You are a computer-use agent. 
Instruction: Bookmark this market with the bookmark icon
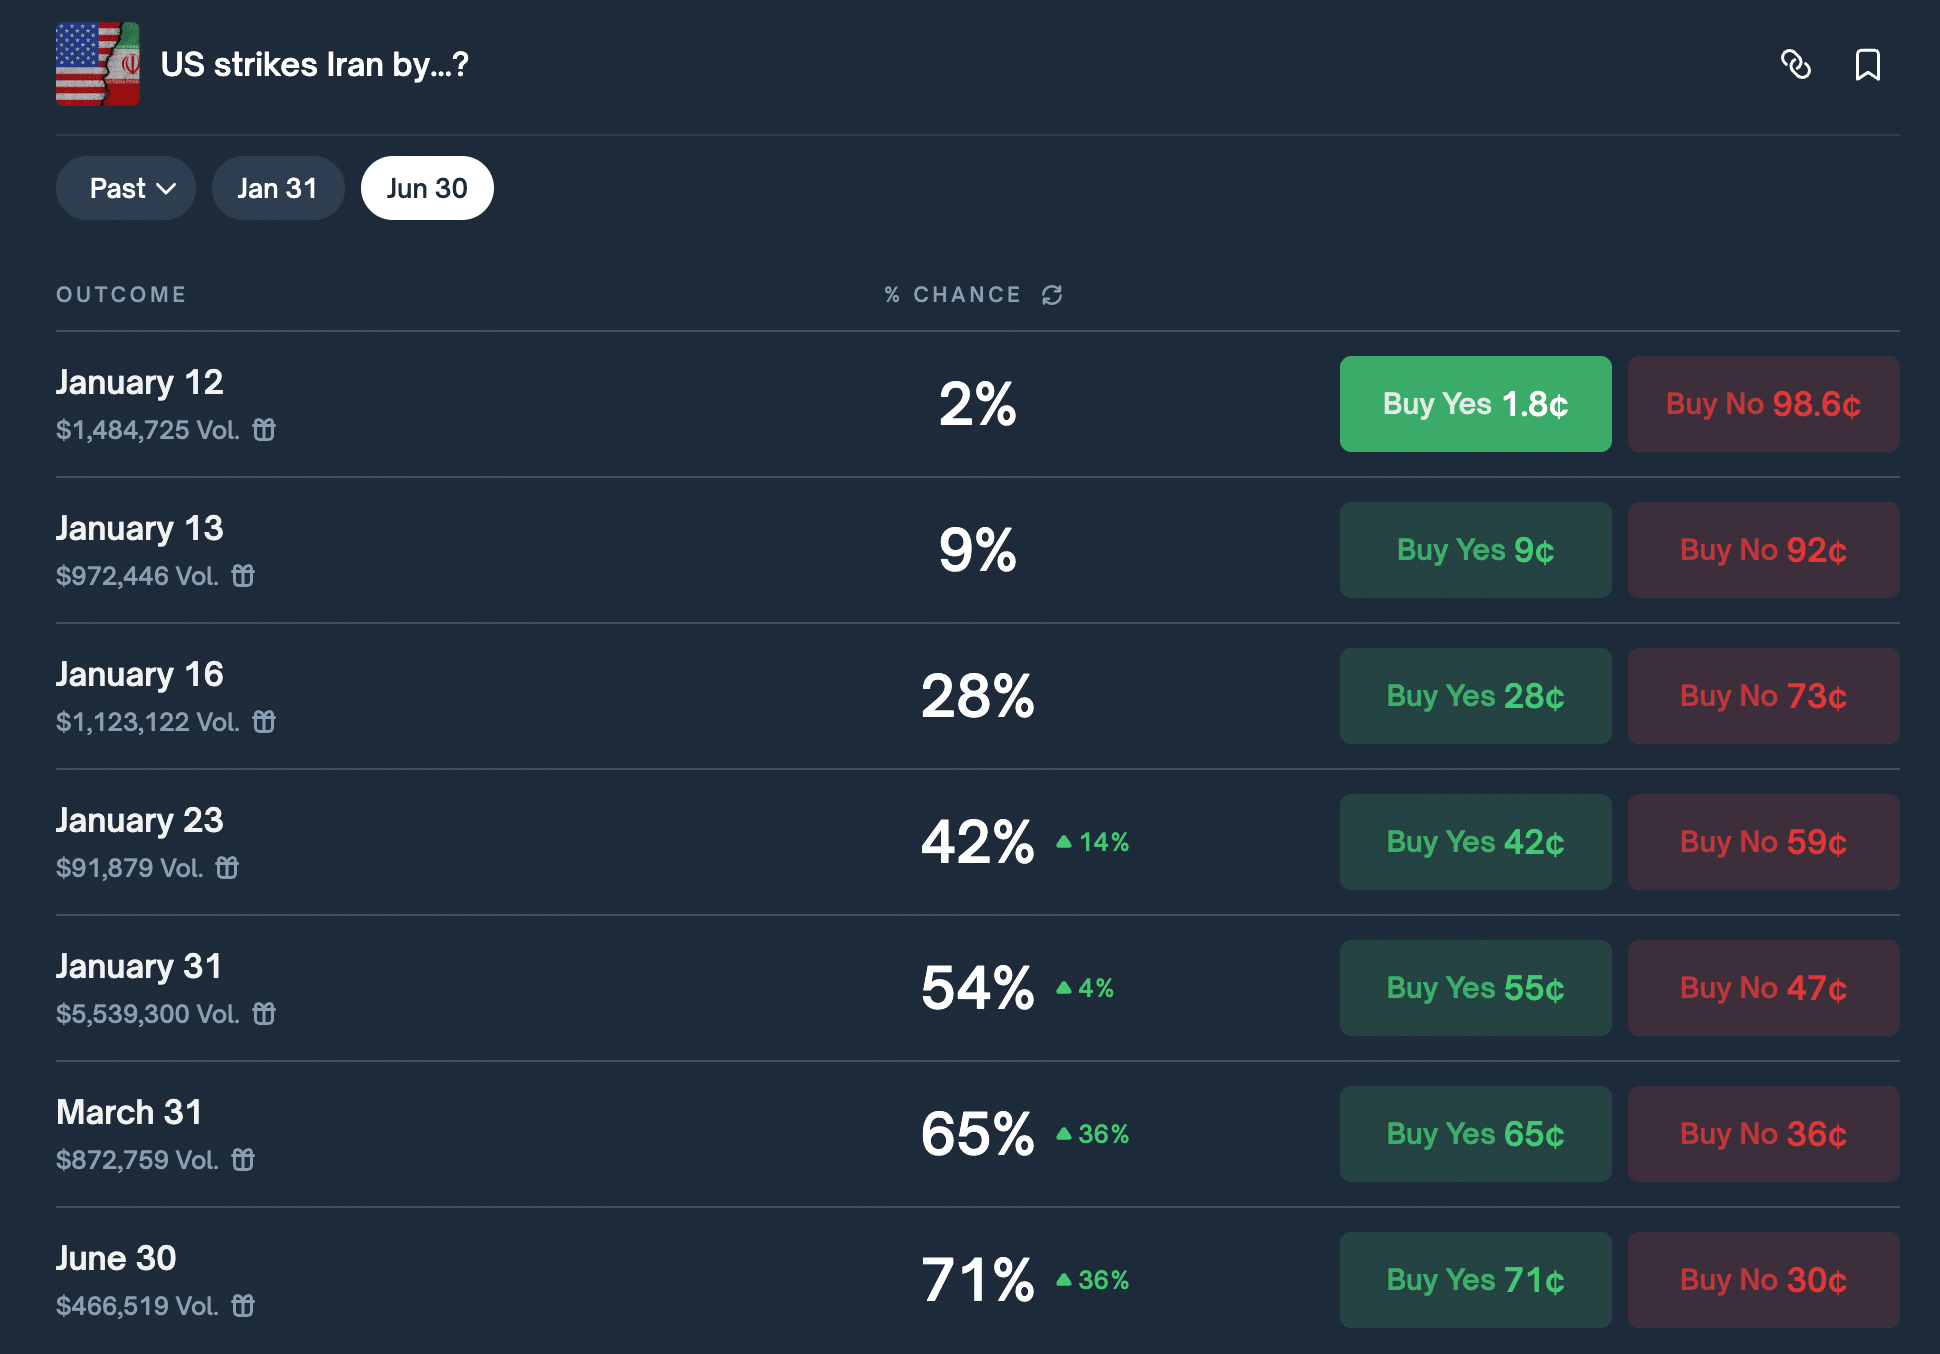click(x=1867, y=65)
